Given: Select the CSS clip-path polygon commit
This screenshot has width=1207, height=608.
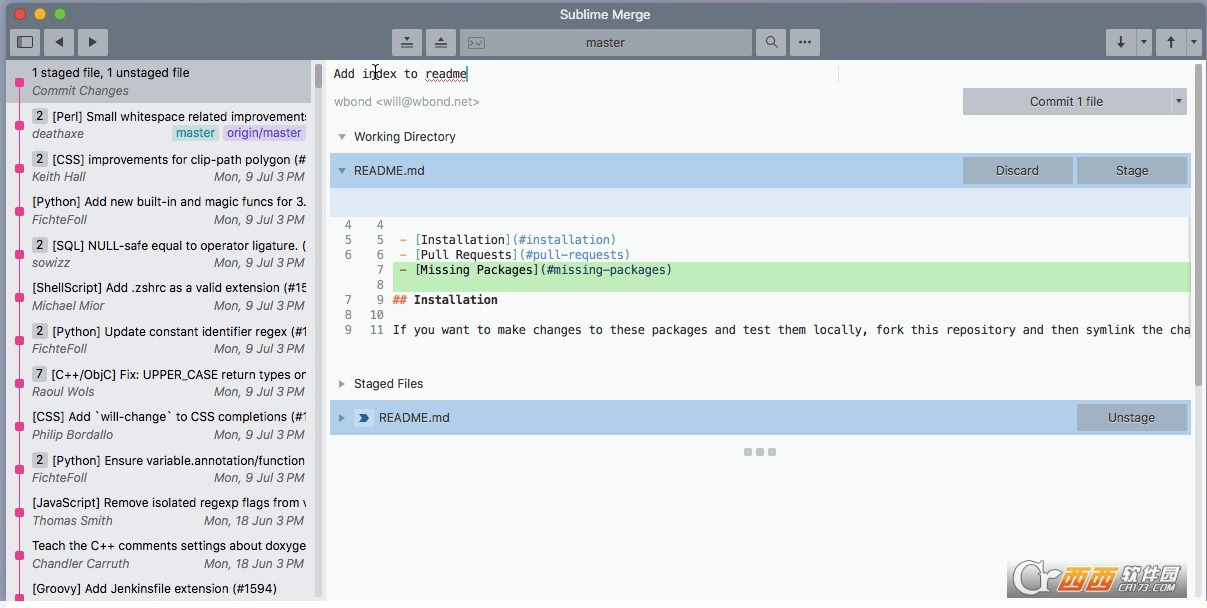Looking at the screenshot, I should [160, 167].
